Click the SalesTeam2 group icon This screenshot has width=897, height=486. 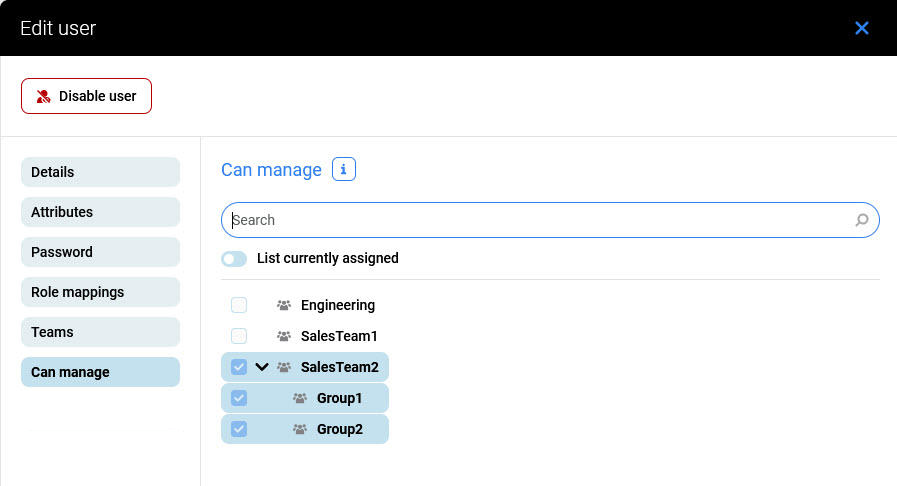(284, 367)
